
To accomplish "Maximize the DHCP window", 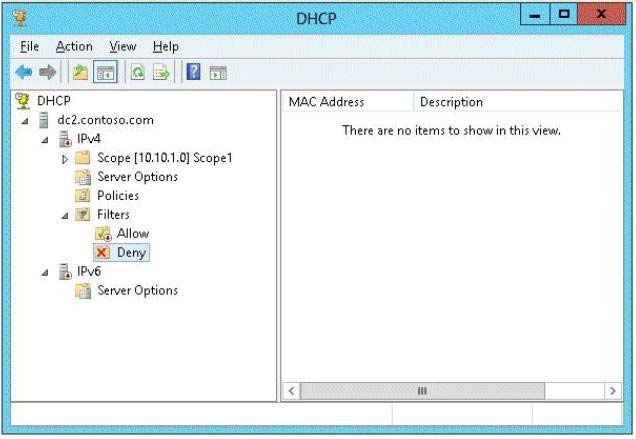I will click(564, 15).
